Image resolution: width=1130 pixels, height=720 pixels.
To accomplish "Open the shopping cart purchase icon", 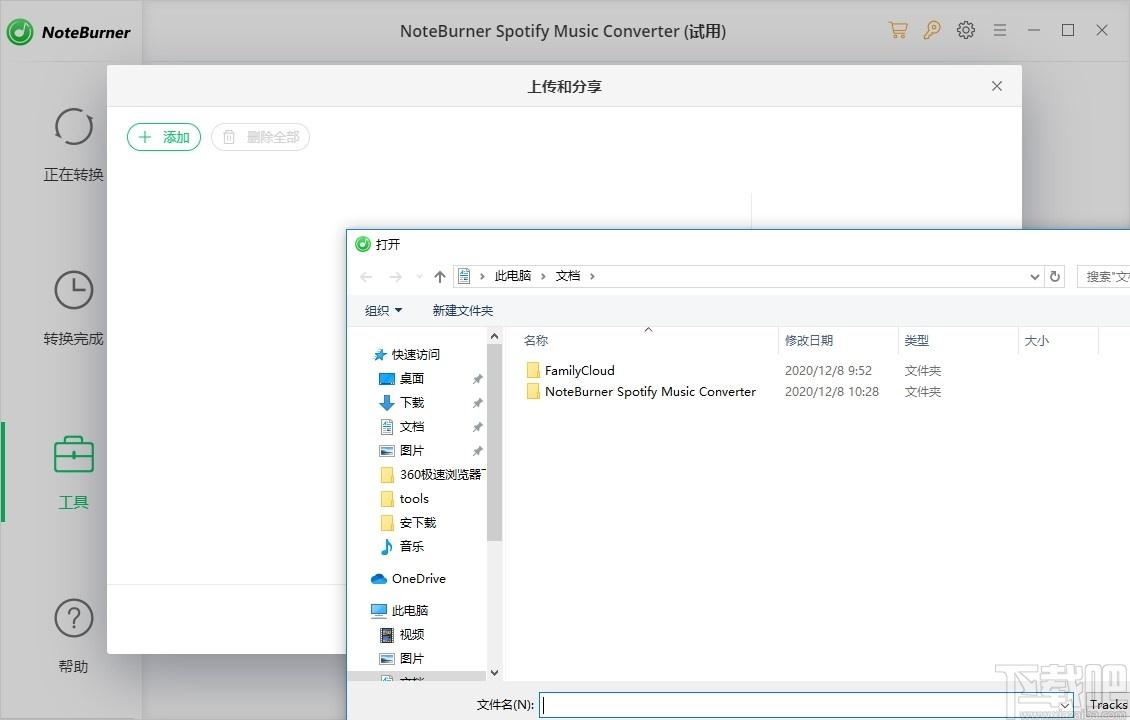I will click(898, 30).
